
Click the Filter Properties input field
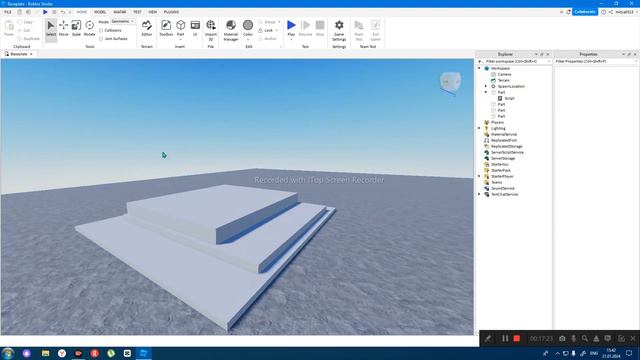(x=595, y=61)
